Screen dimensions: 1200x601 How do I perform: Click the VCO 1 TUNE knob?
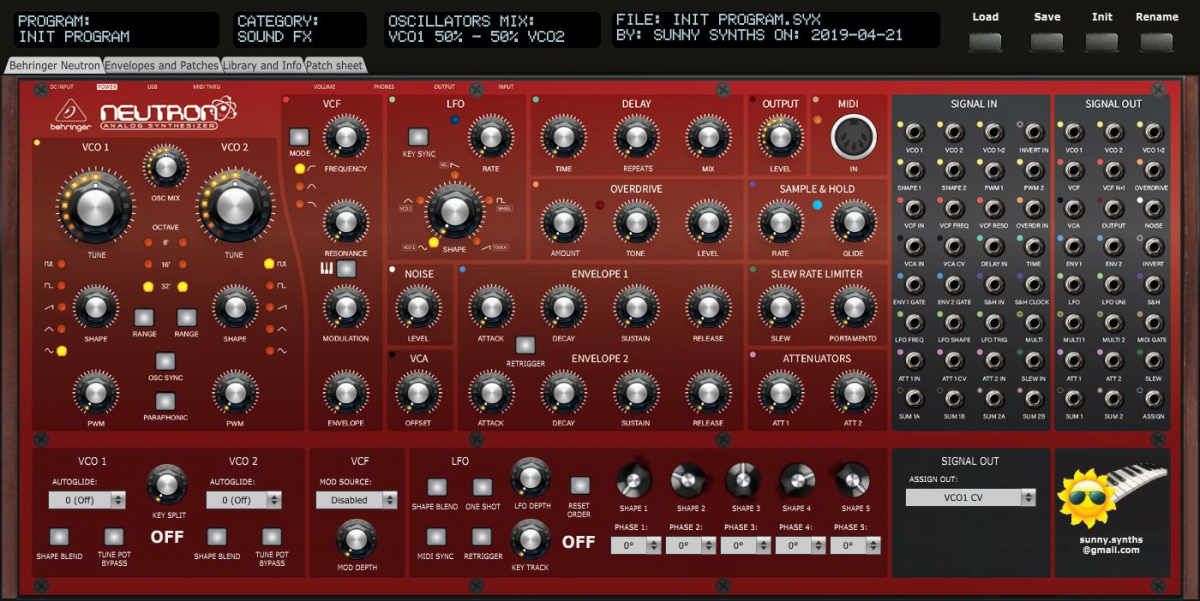94,208
